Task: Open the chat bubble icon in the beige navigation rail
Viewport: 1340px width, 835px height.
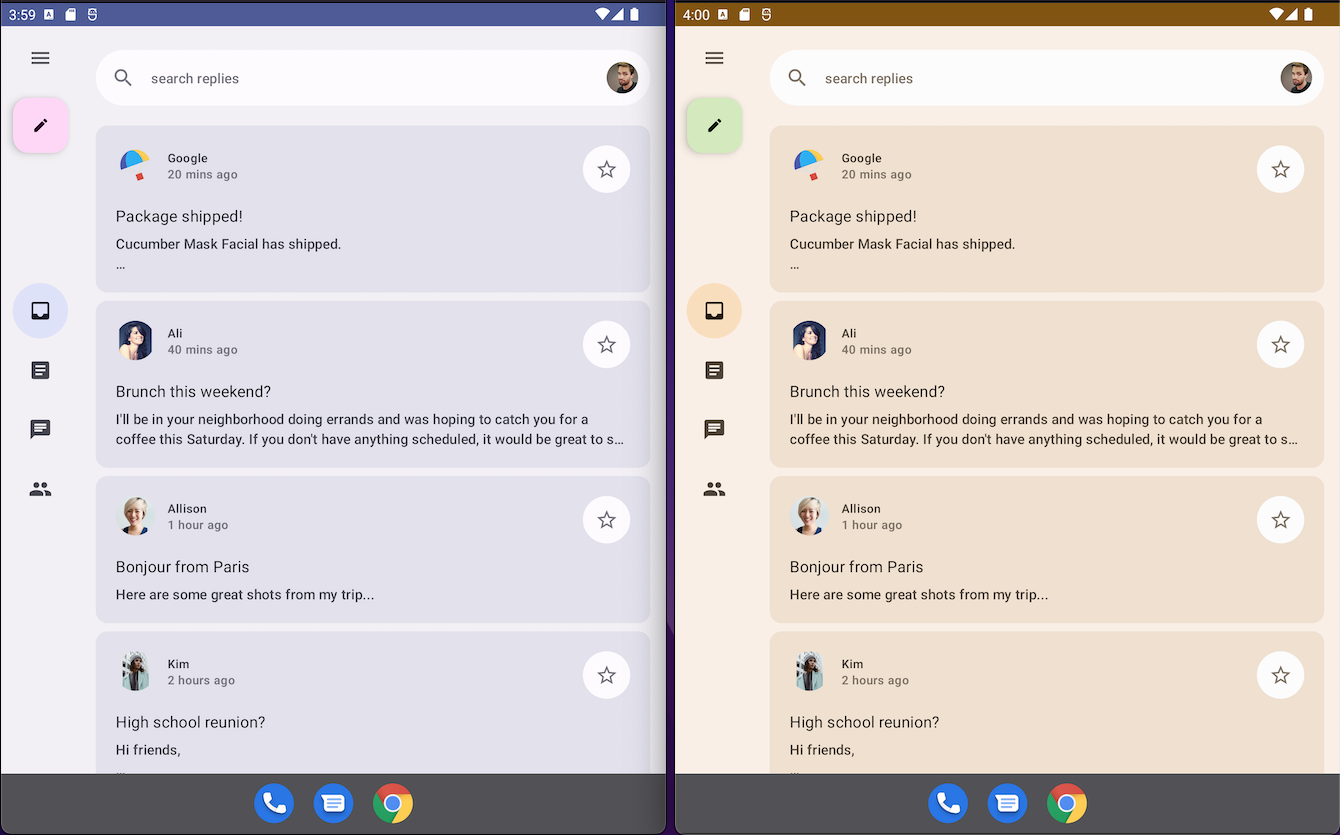Action: pyautogui.click(x=714, y=429)
